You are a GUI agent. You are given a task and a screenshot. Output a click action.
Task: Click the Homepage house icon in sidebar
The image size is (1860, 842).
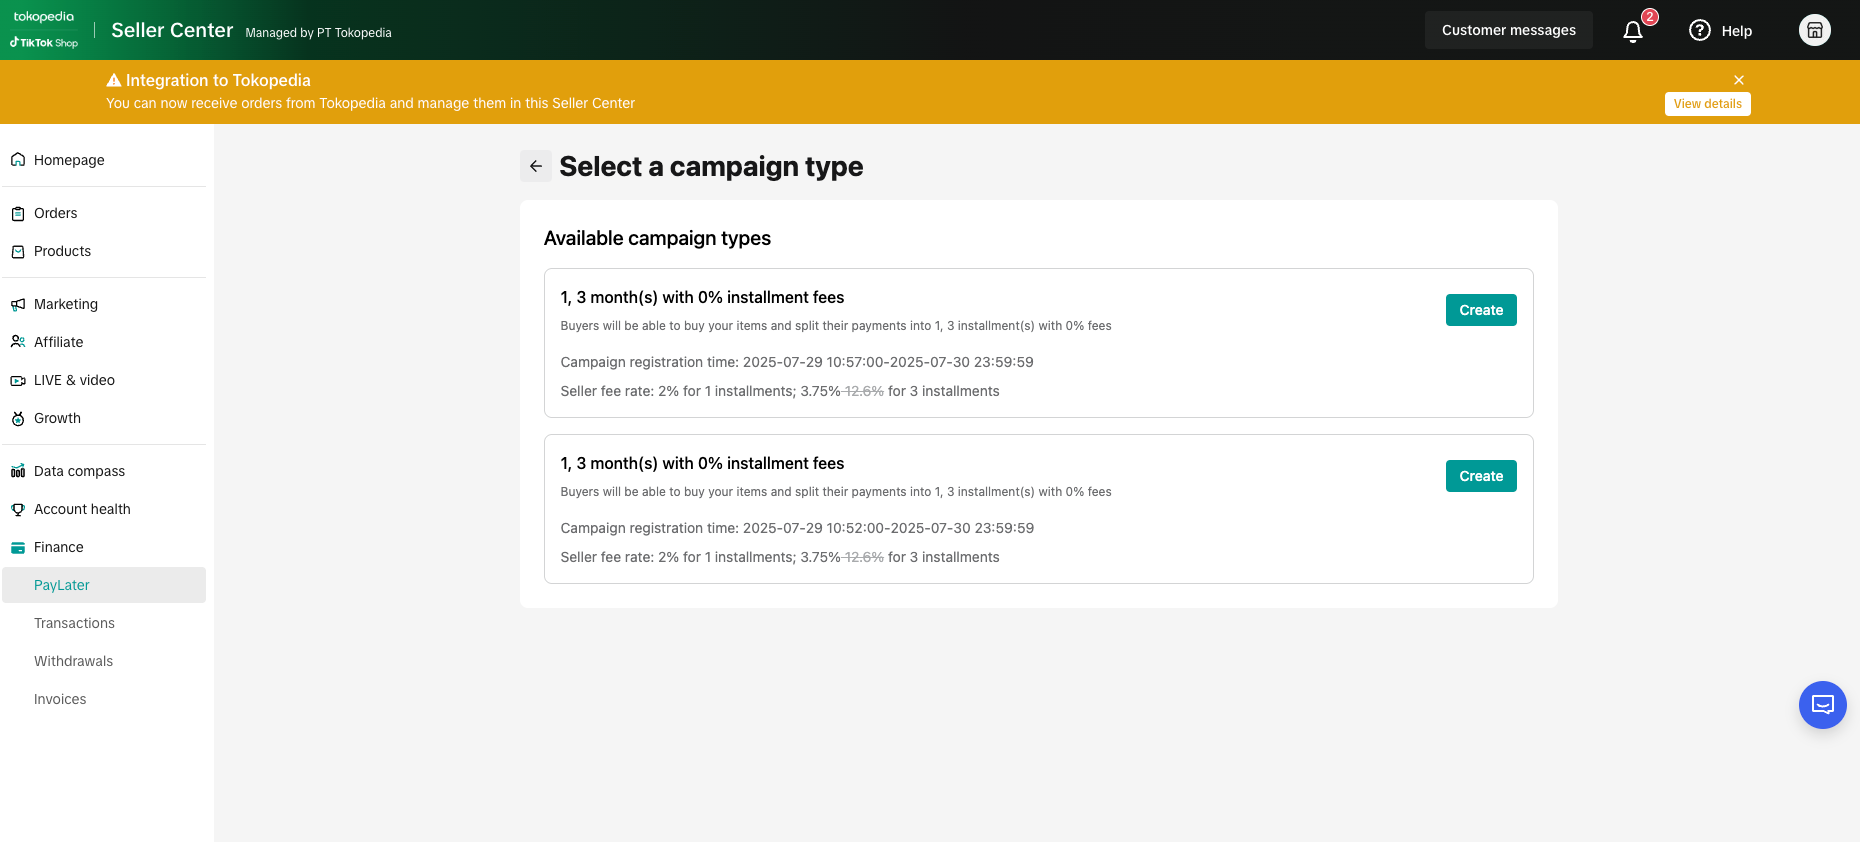point(18,160)
